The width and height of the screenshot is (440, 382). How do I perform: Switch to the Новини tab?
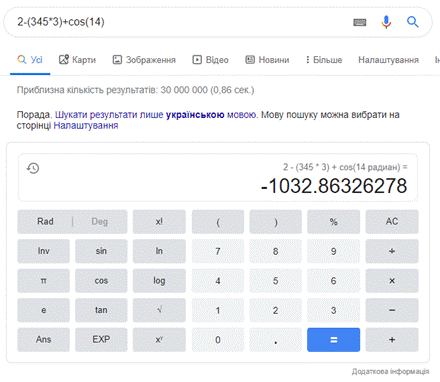pyautogui.click(x=267, y=60)
